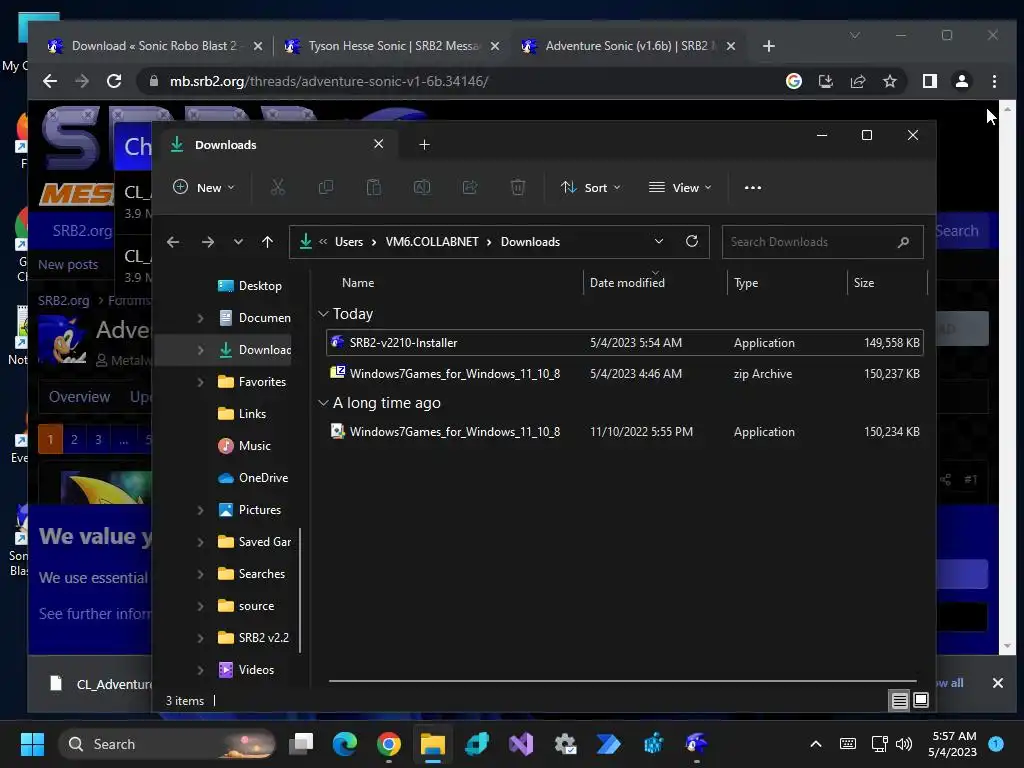Open recent locations dropdown chevron
1024x768 pixels.
point(238,242)
